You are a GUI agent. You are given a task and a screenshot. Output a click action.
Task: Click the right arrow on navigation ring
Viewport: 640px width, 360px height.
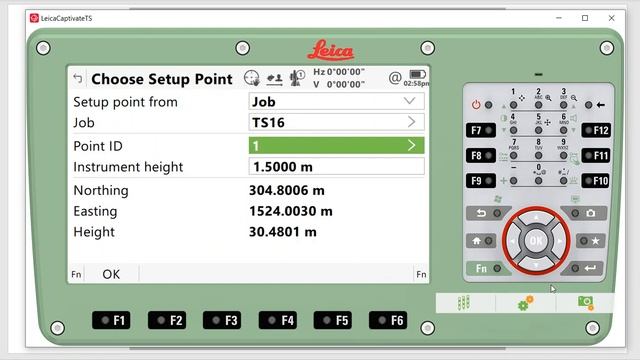click(x=559, y=241)
